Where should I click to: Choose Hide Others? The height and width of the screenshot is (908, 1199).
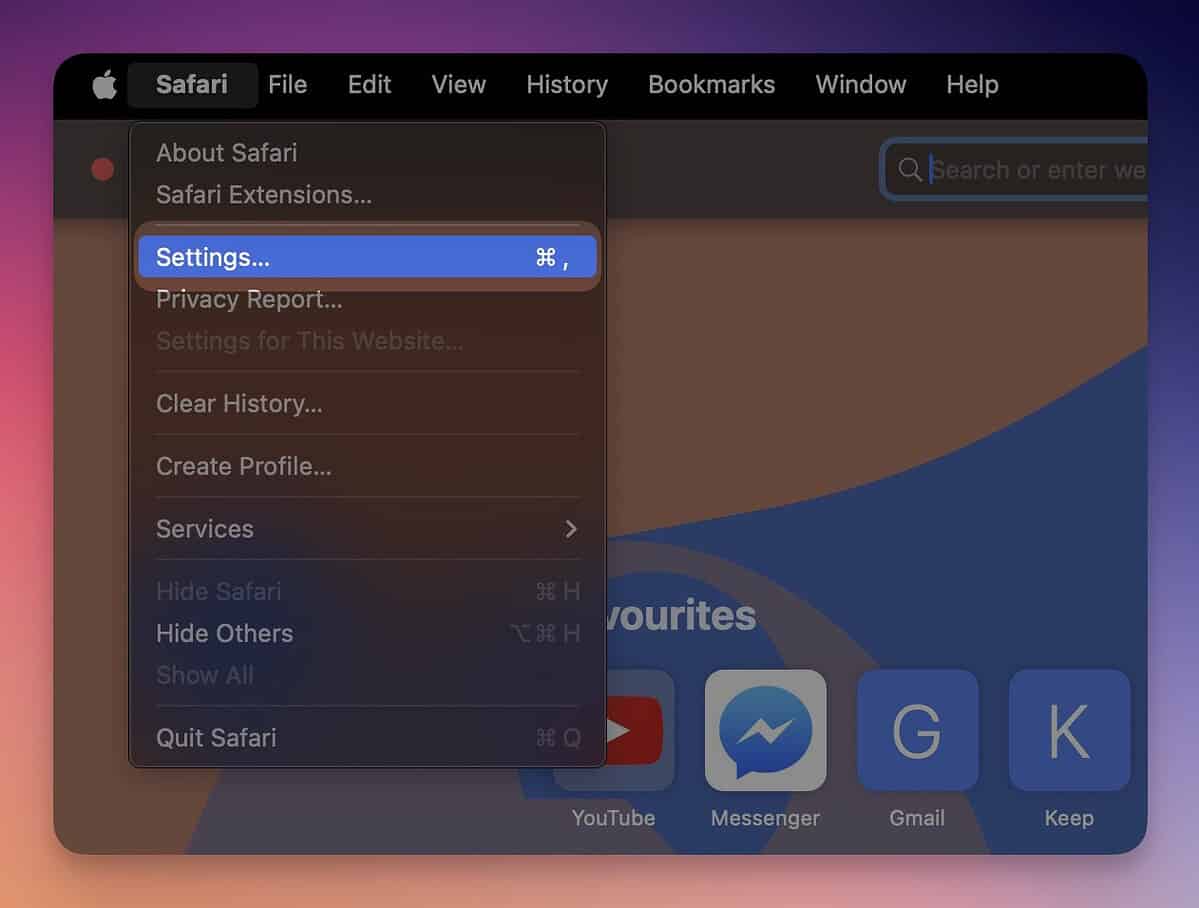pyautogui.click(x=224, y=633)
